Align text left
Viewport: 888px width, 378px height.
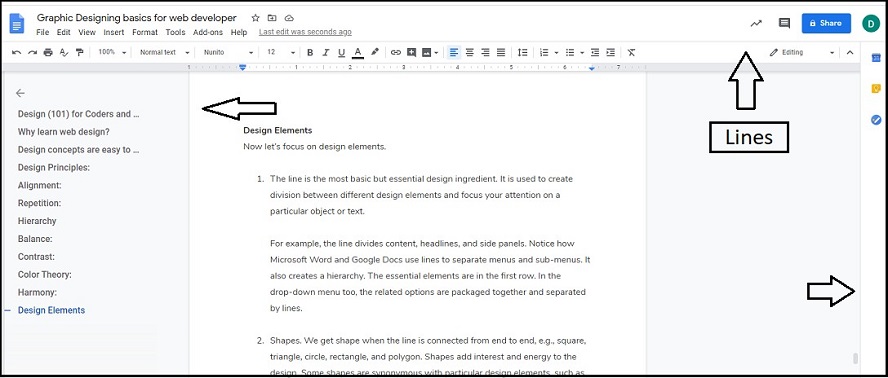[x=454, y=52]
